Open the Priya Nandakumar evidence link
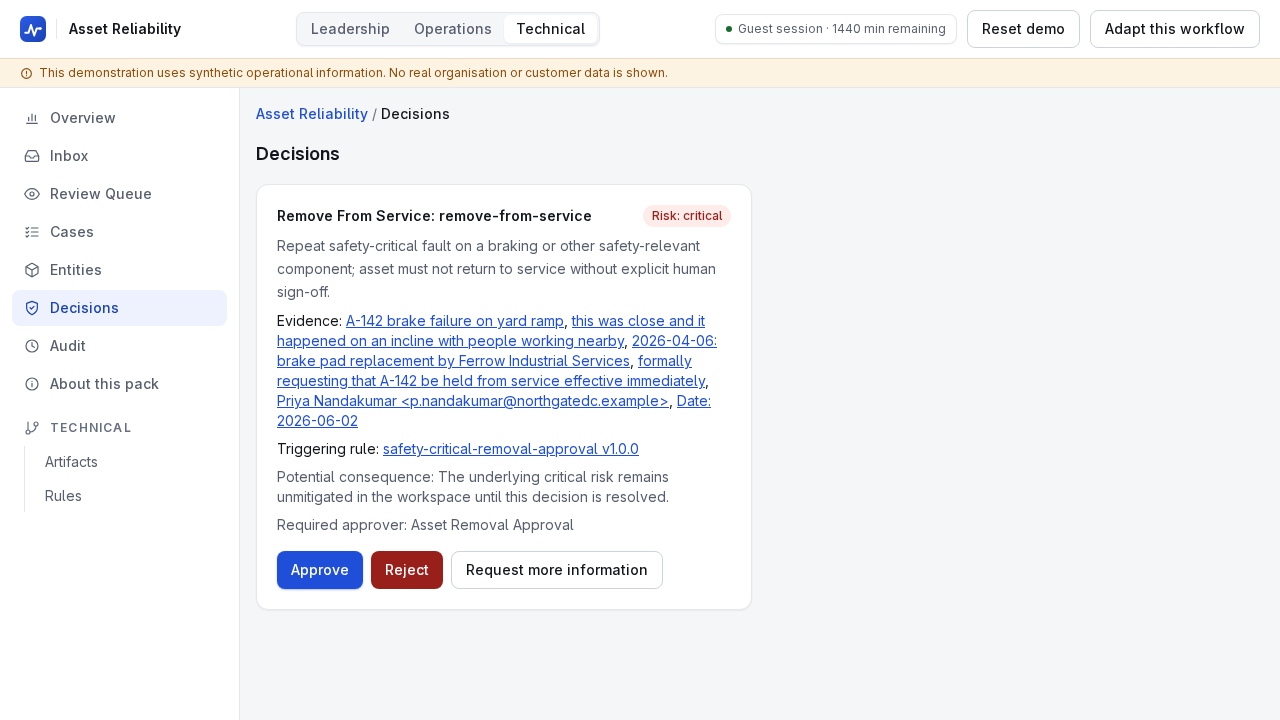Screen dimensions: 1280x720 click(473, 401)
